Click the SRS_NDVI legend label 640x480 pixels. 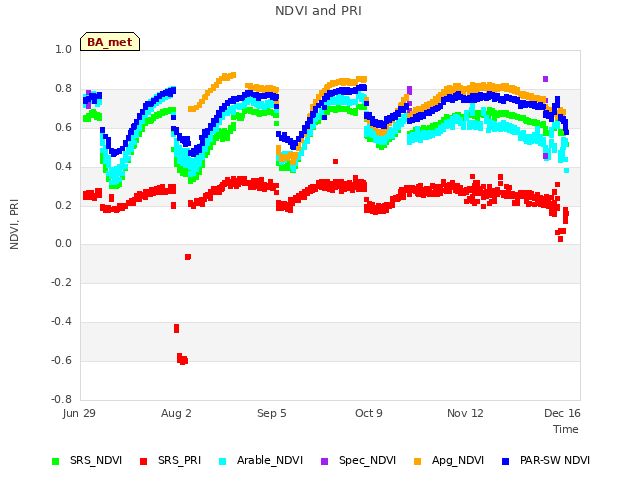[x=96, y=460]
